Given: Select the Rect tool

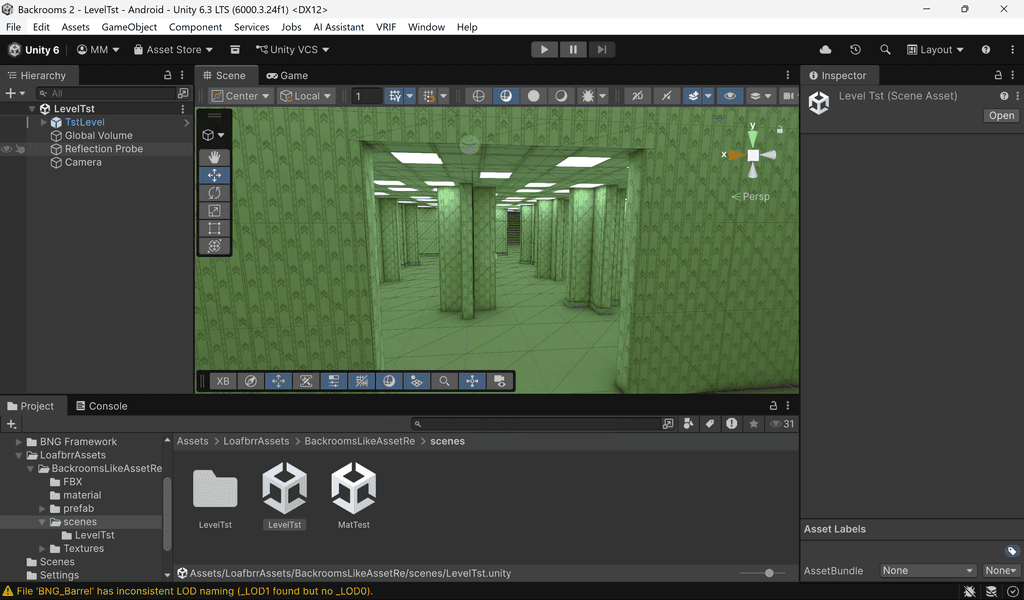Looking at the screenshot, I should [x=214, y=228].
